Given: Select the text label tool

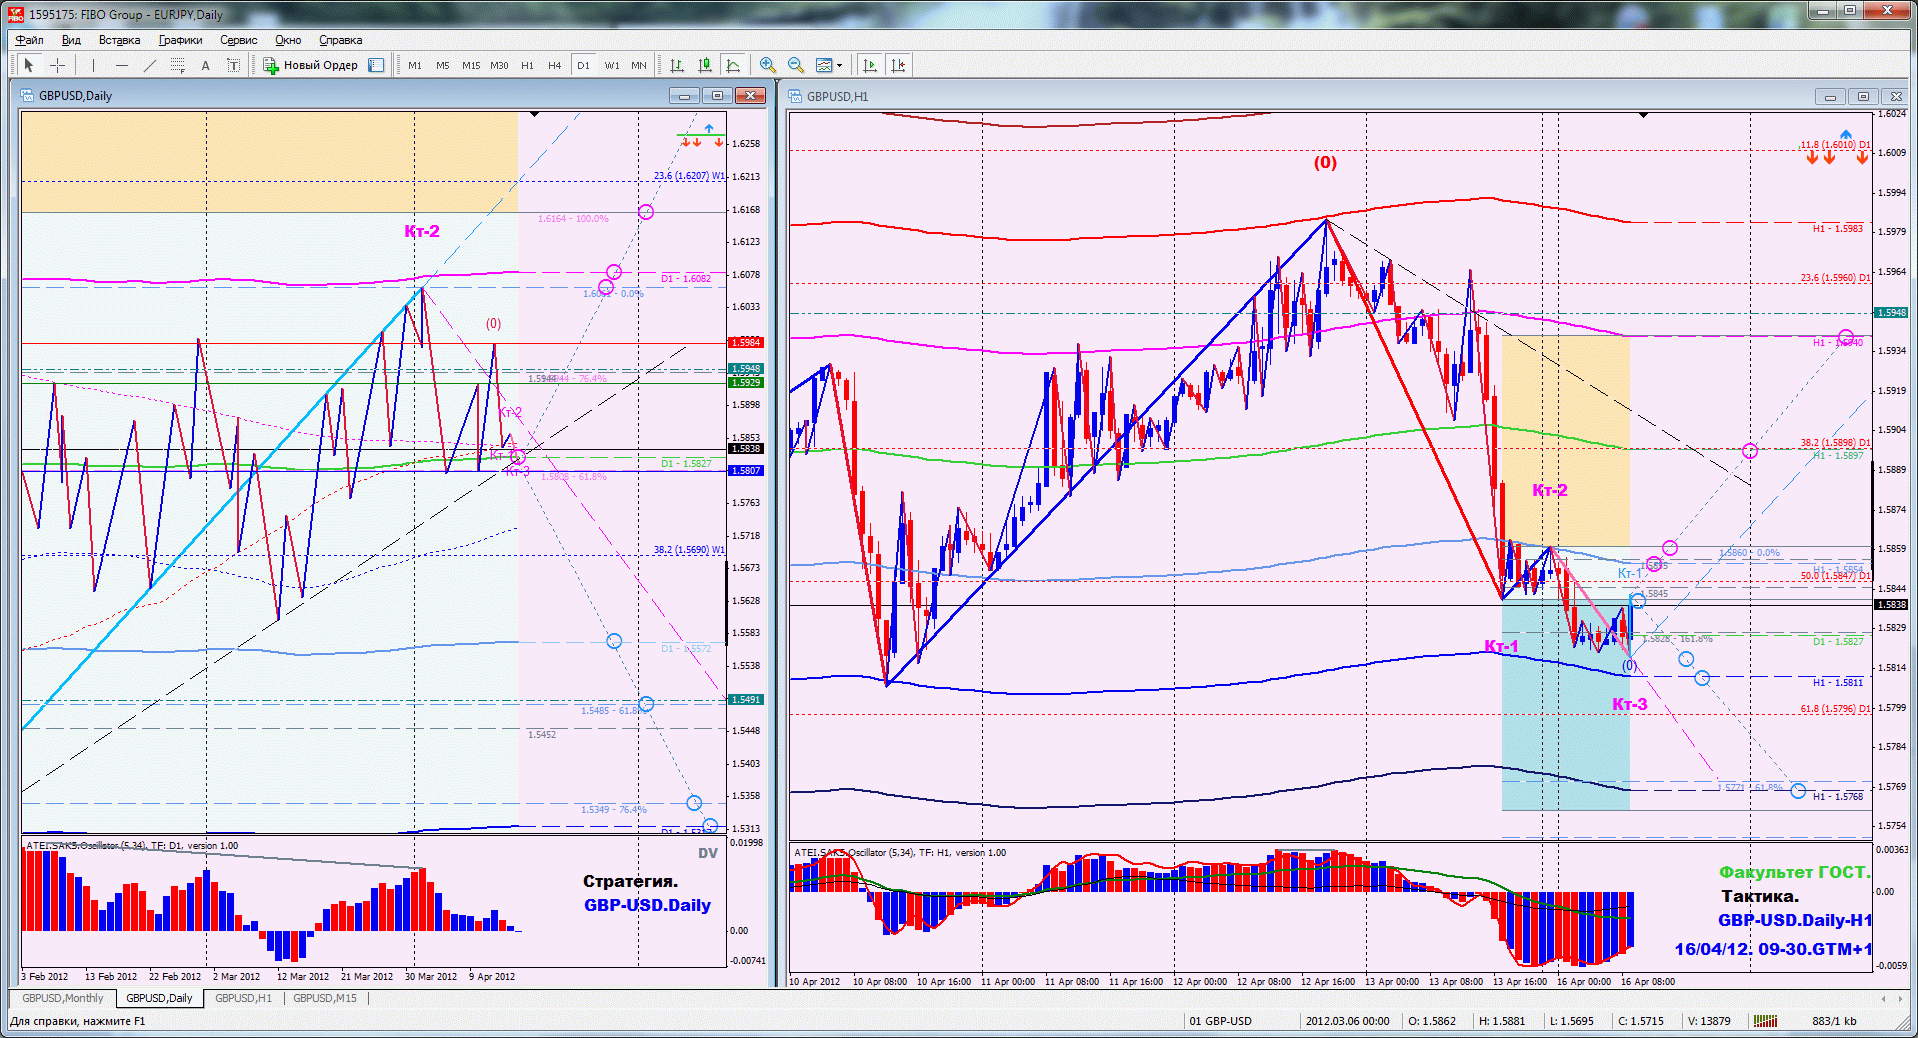Looking at the screenshot, I should click(x=233, y=65).
